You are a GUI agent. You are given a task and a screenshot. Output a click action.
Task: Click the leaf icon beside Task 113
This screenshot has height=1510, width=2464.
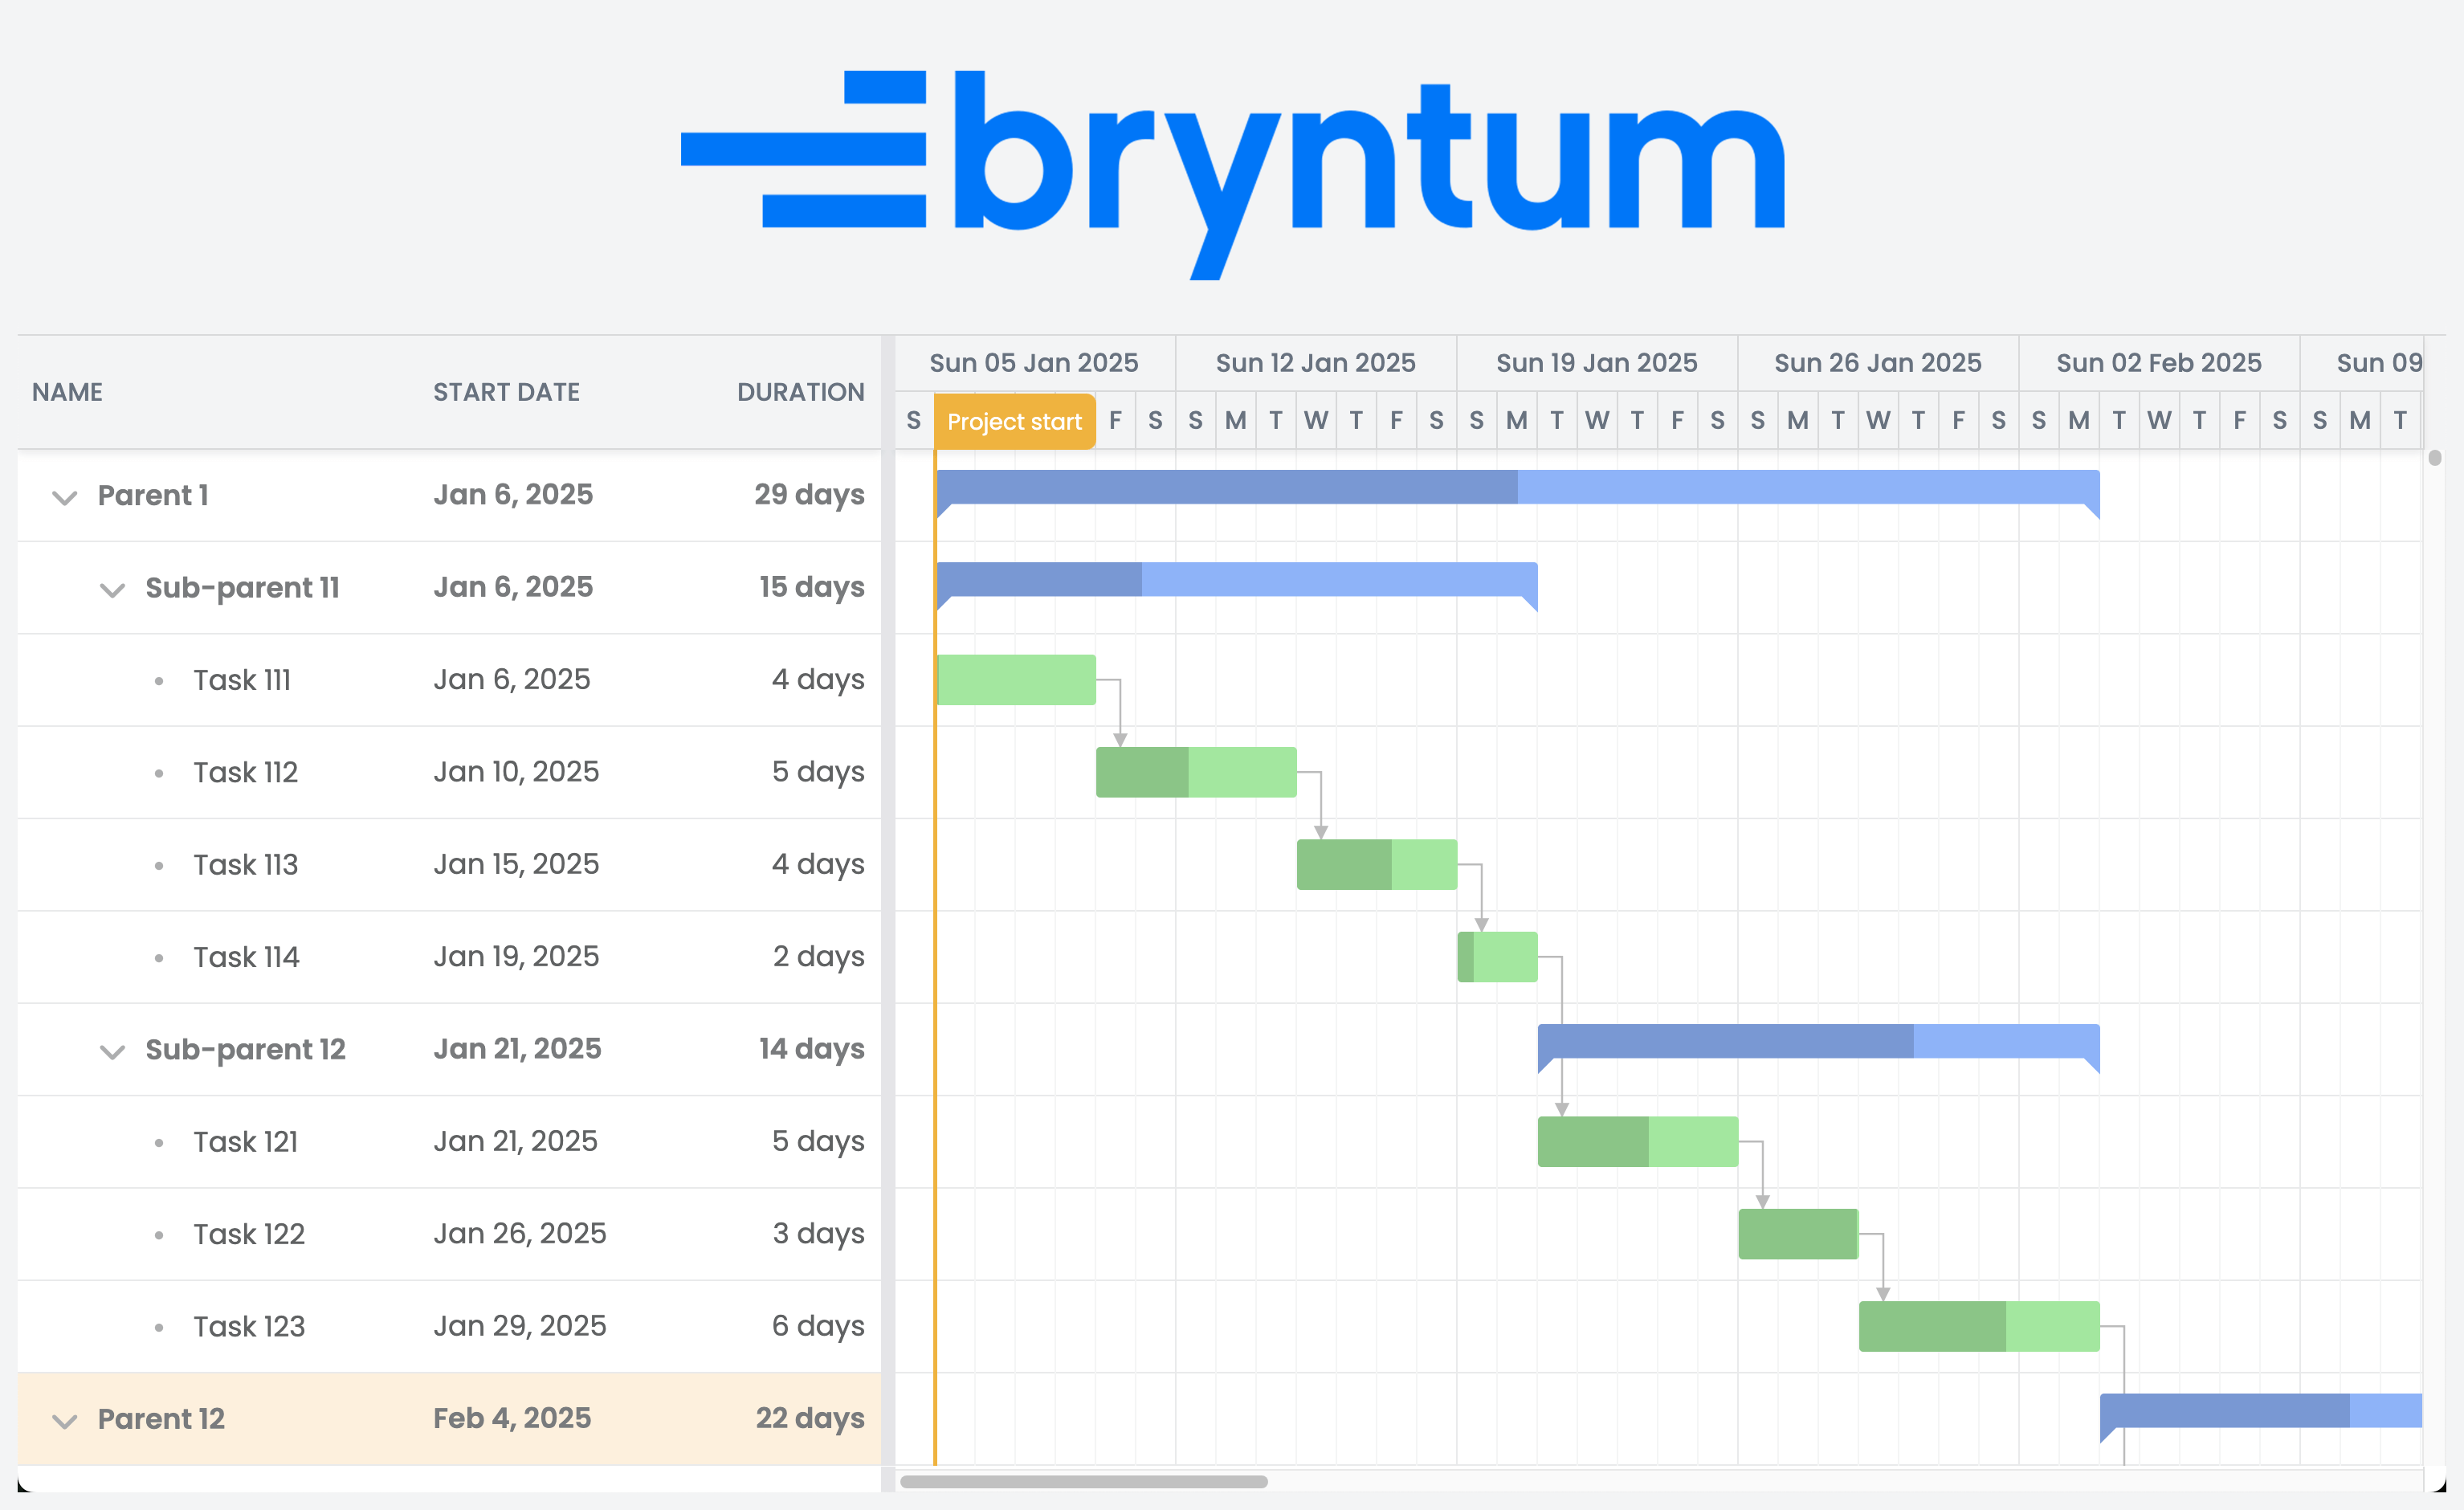160,864
